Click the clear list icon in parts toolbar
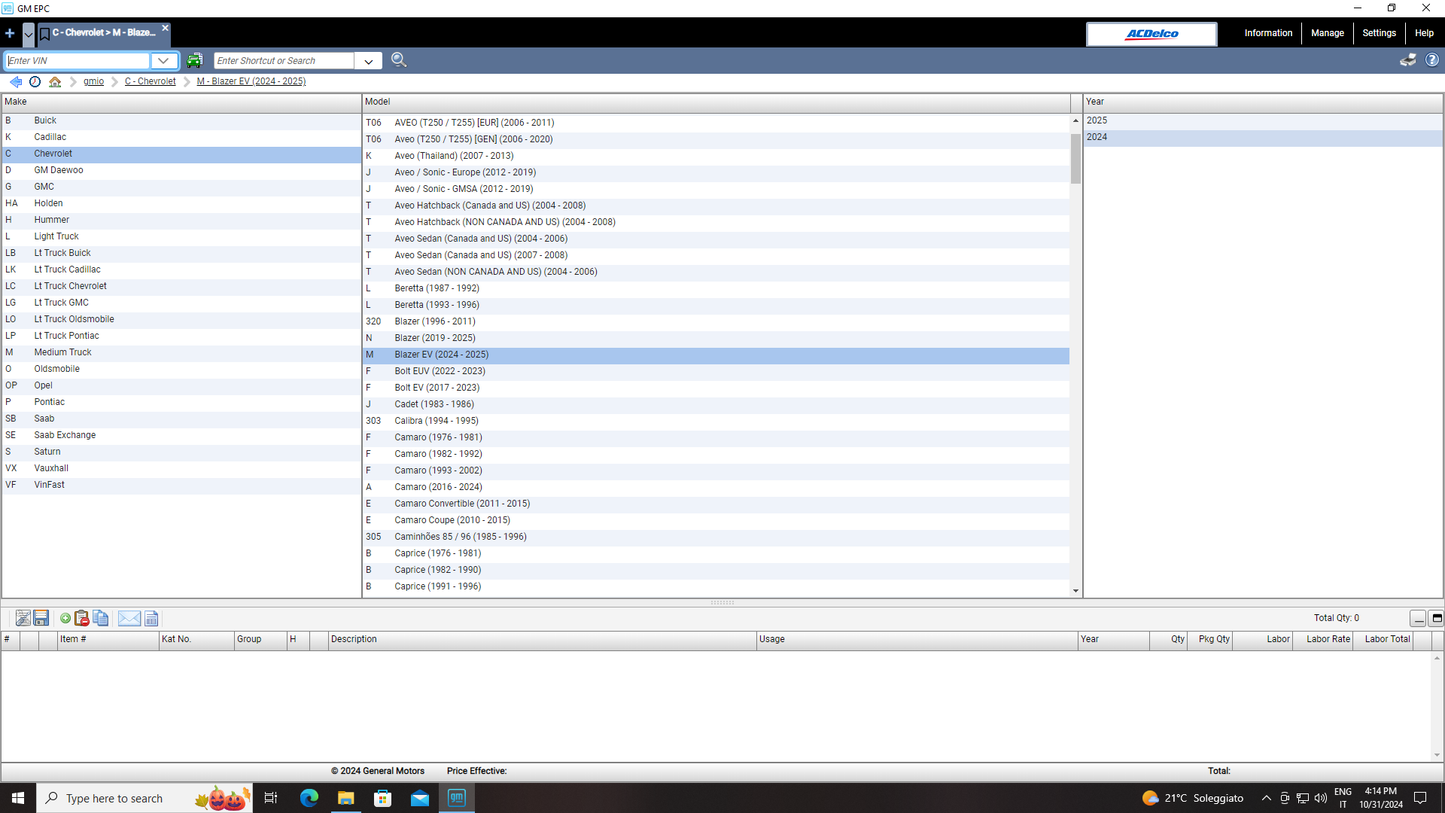The image size is (1445, 813). pos(23,619)
